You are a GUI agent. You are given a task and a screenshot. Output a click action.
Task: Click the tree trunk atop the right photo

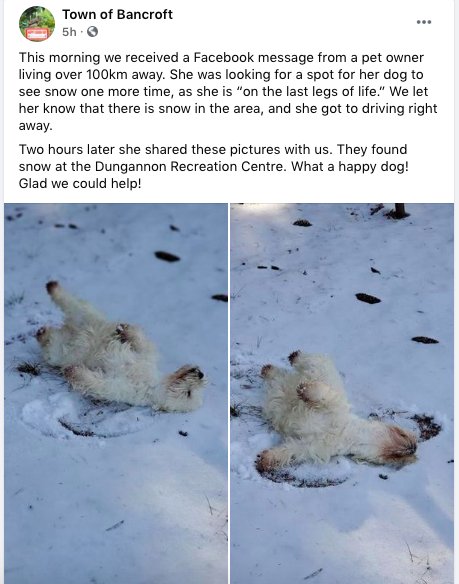pyautogui.click(x=399, y=210)
